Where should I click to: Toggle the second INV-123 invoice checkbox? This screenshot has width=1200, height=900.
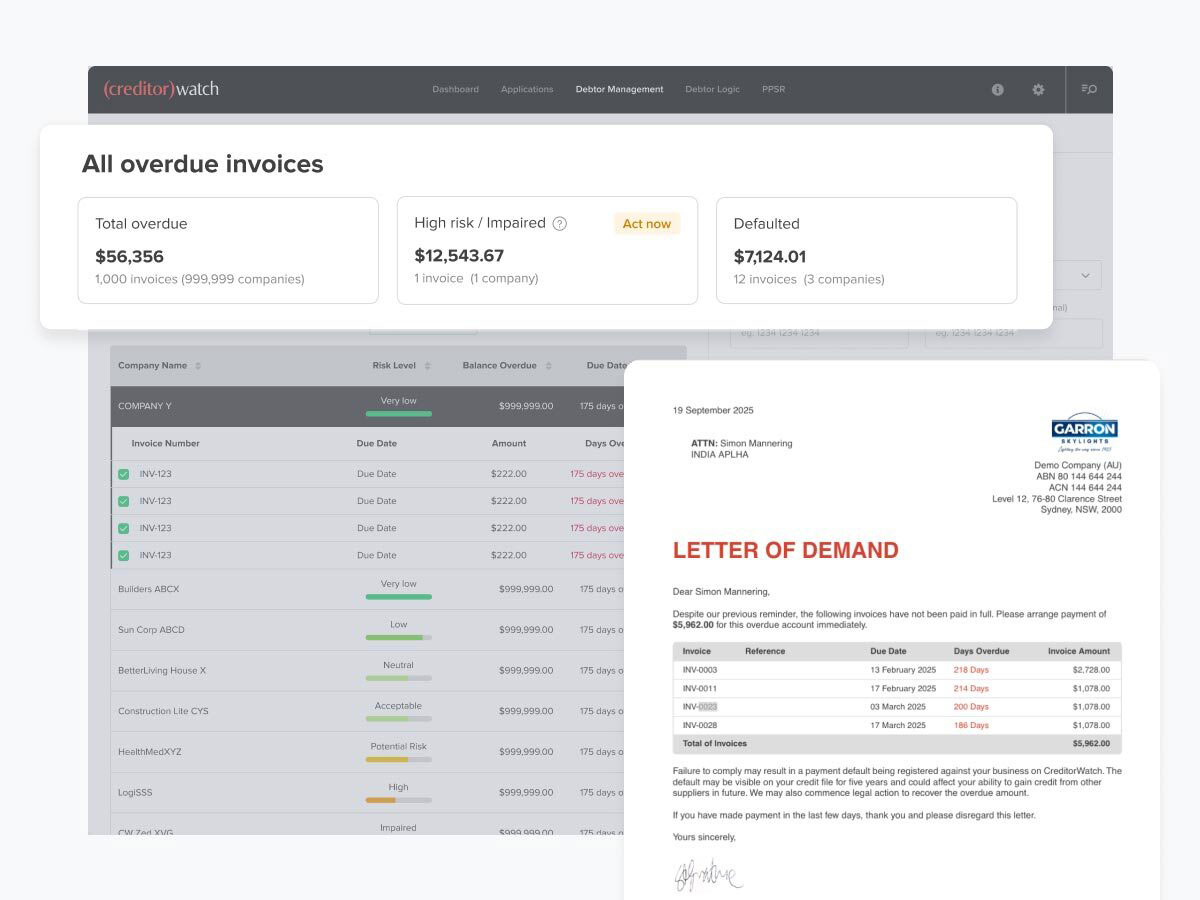click(x=124, y=501)
